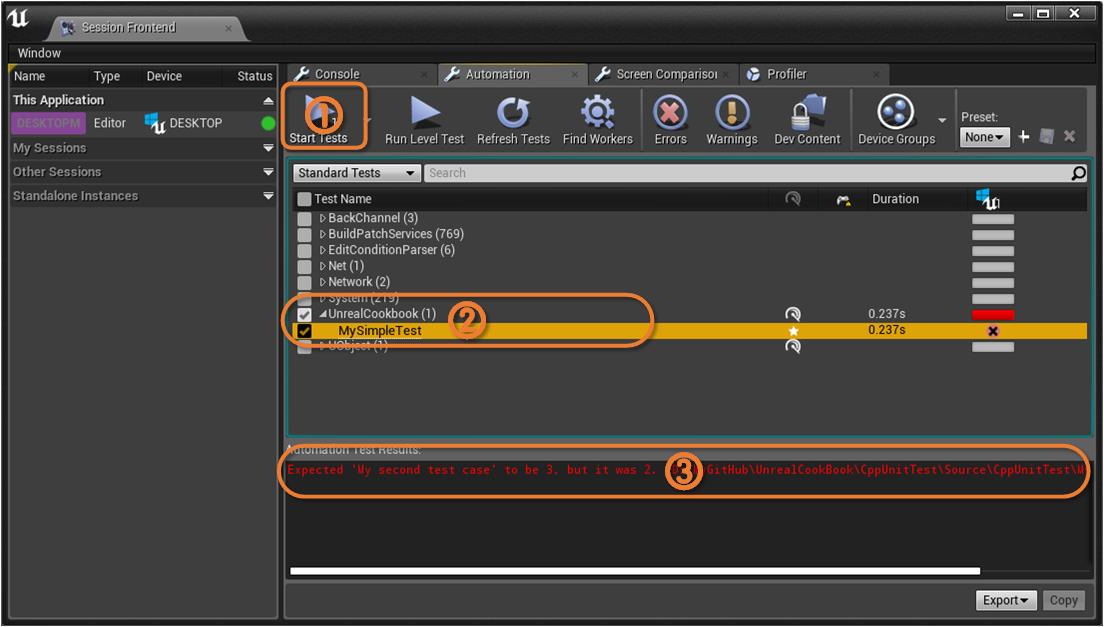This screenshot has width=1104, height=627.
Task: Expand the EditConditionParser group
Action: click(x=323, y=251)
